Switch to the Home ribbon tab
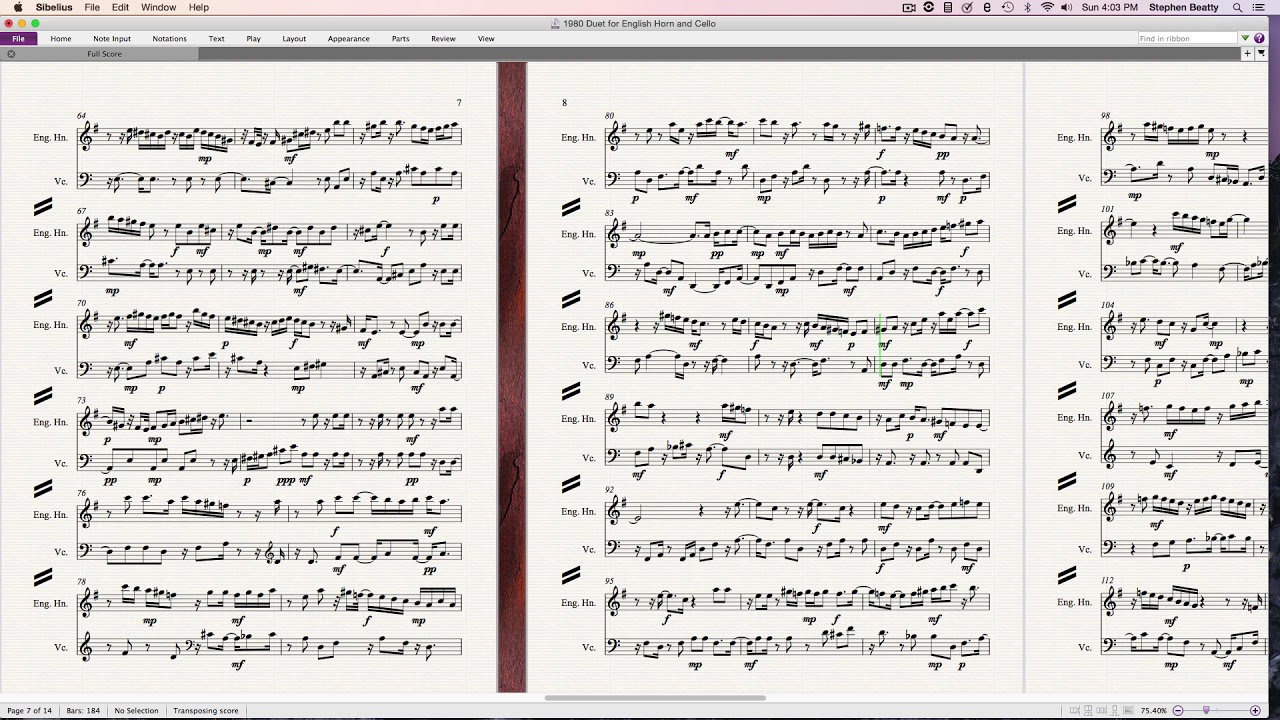 [x=61, y=38]
